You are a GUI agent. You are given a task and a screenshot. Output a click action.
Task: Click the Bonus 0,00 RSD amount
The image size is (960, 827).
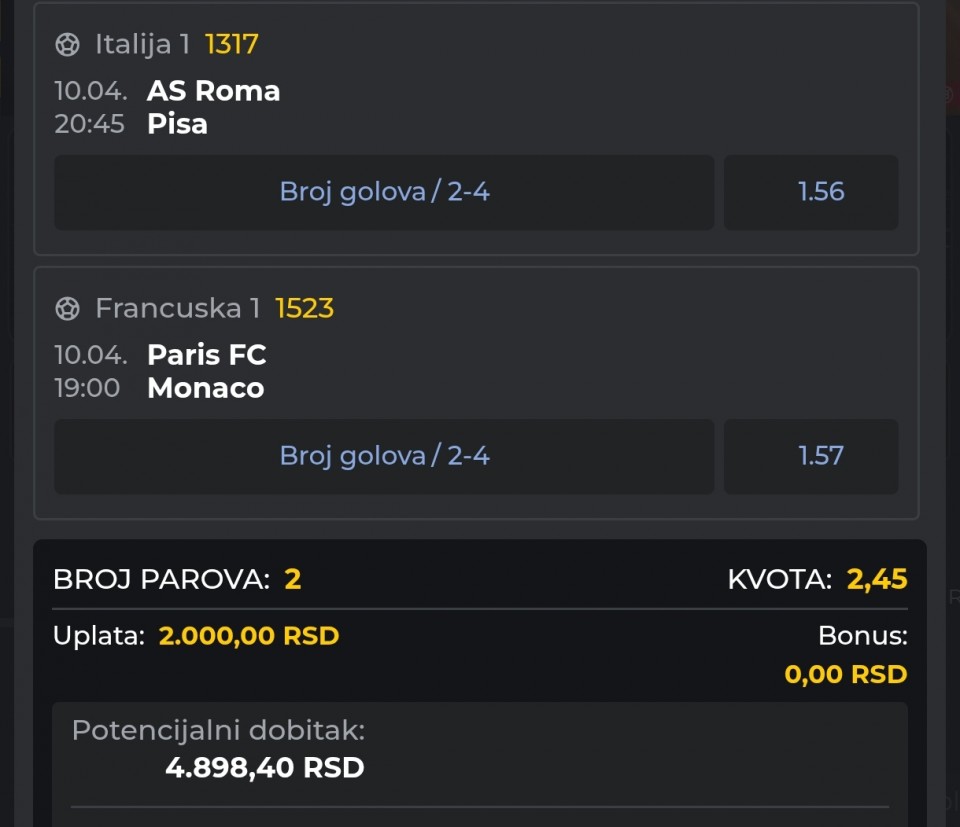click(845, 674)
